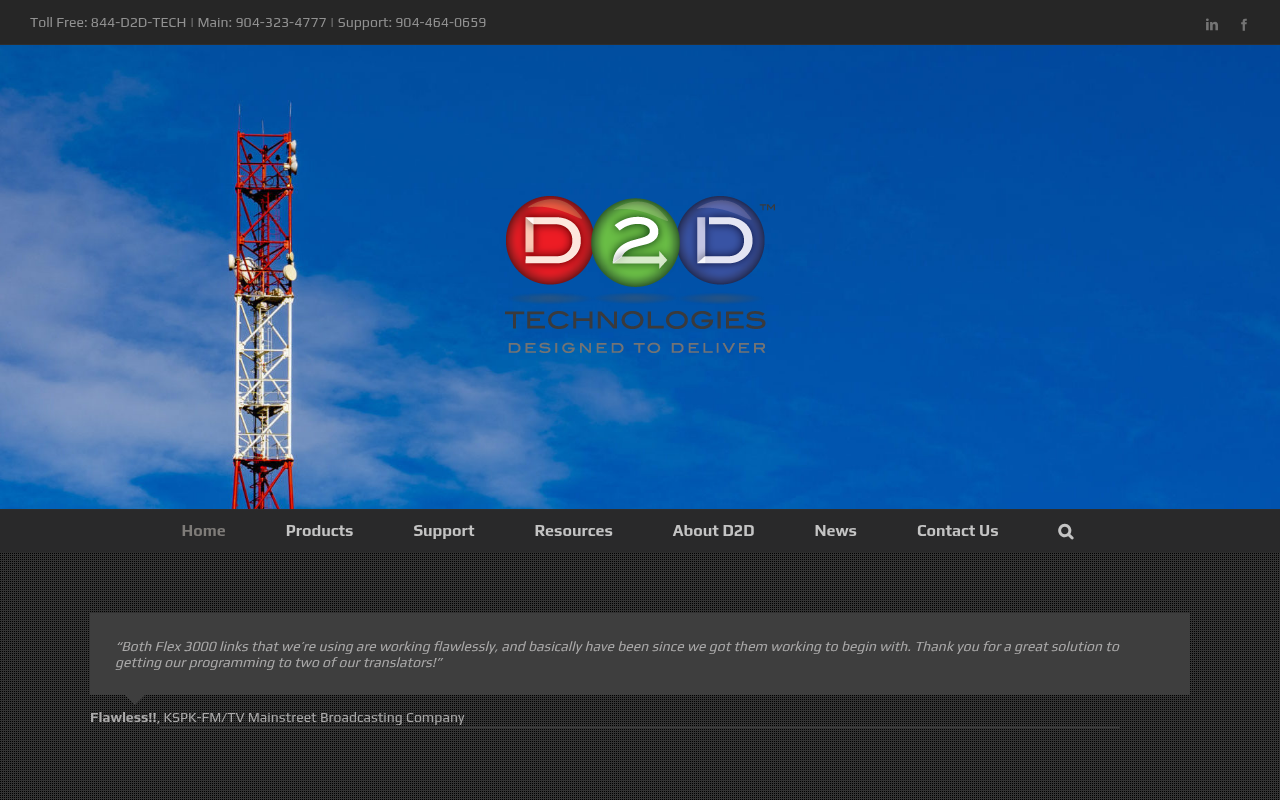This screenshot has width=1280, height=800.
Task: Open the LinkedIn social icon
Action: click(x=1212, y=25)
